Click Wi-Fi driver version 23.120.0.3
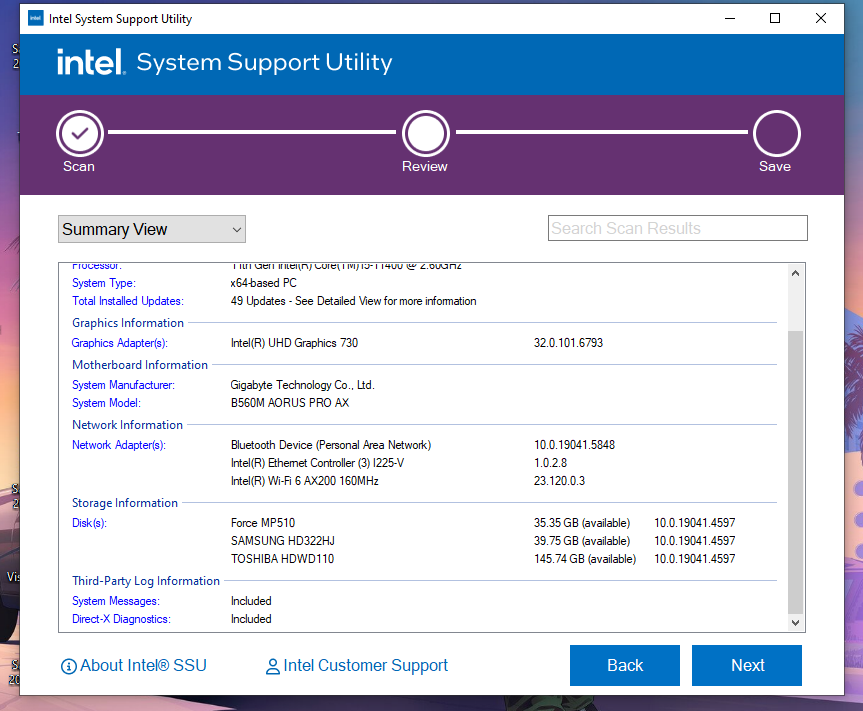863x711 pixels. click(x=559, y=481)
